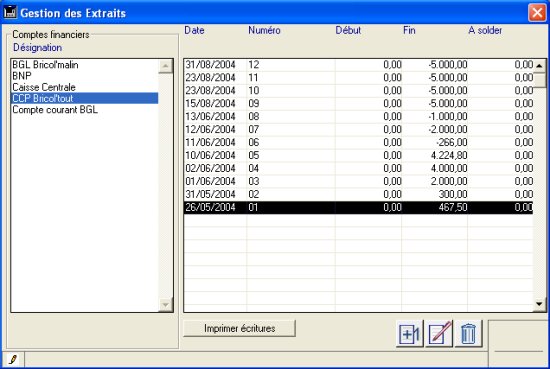Select row dated 31/05/2004

(x=358, y=194)
